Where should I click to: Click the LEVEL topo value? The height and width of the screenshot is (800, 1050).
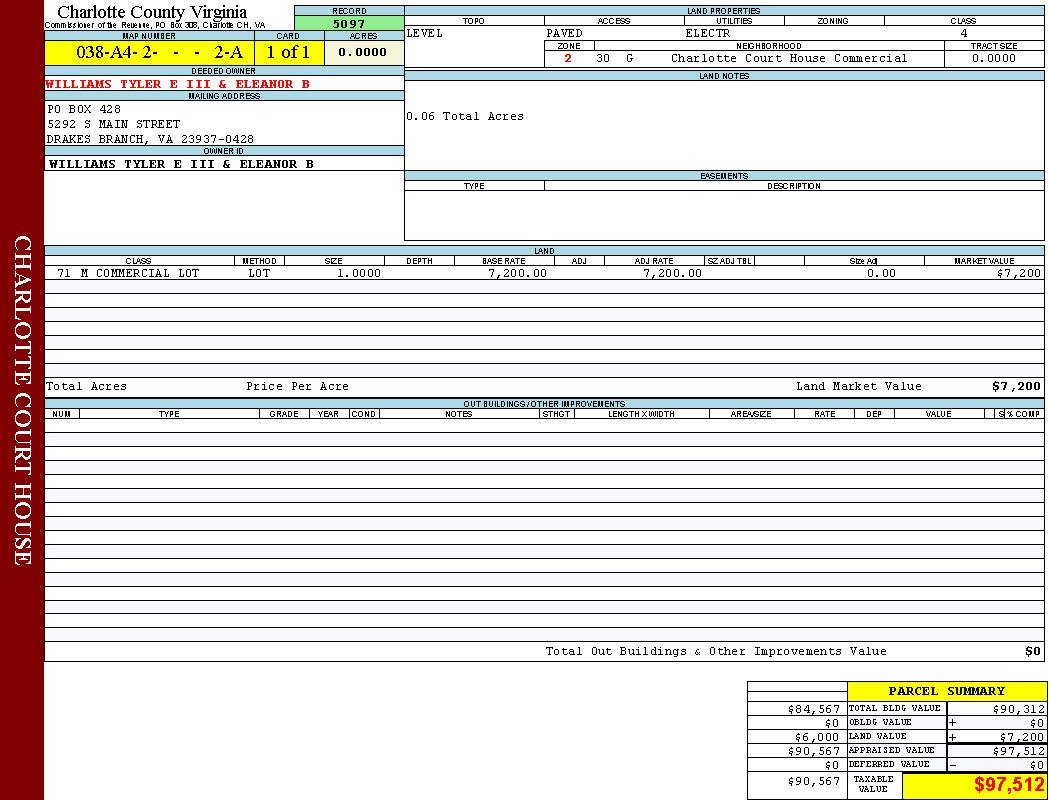425,33
